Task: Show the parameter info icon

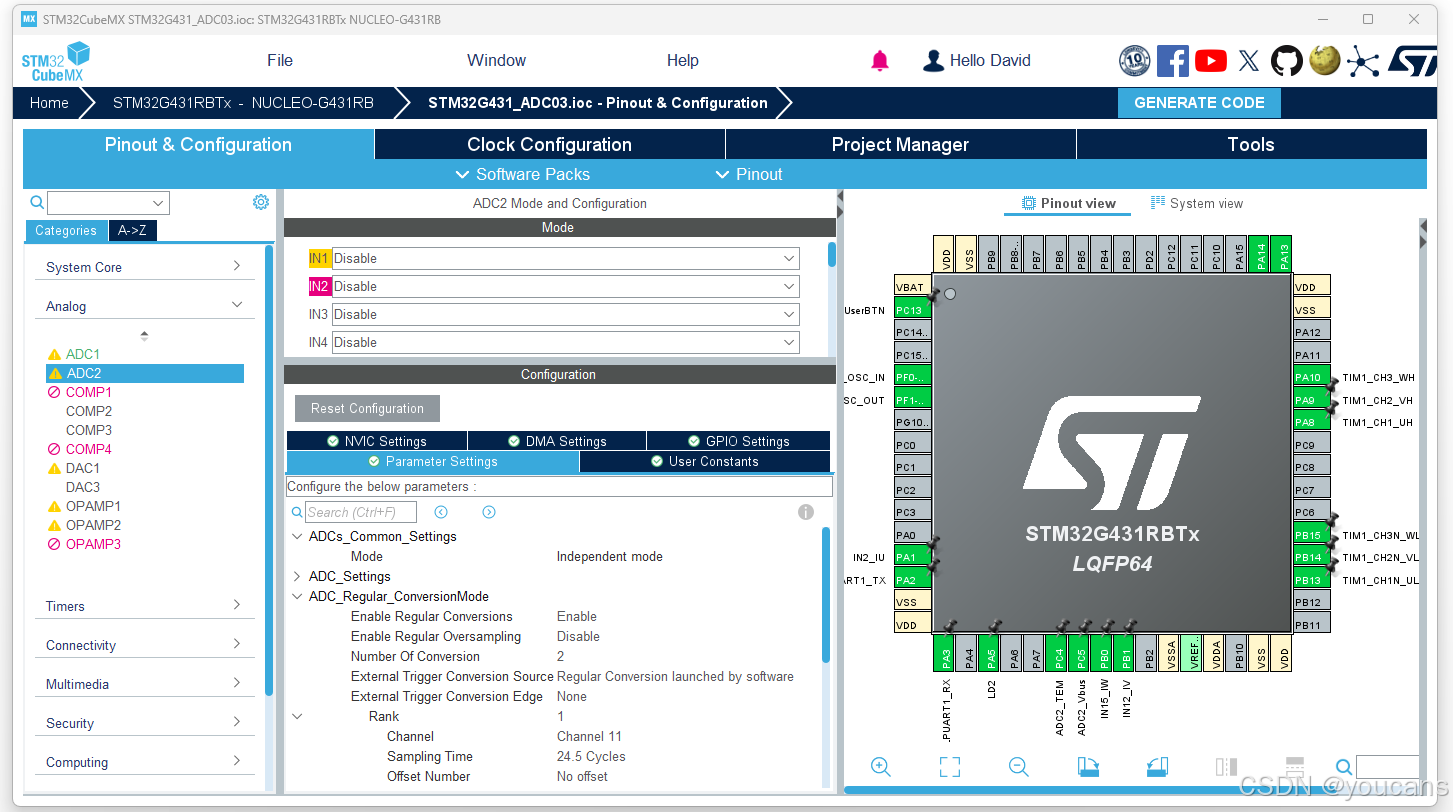Action: tap(806, 512)
